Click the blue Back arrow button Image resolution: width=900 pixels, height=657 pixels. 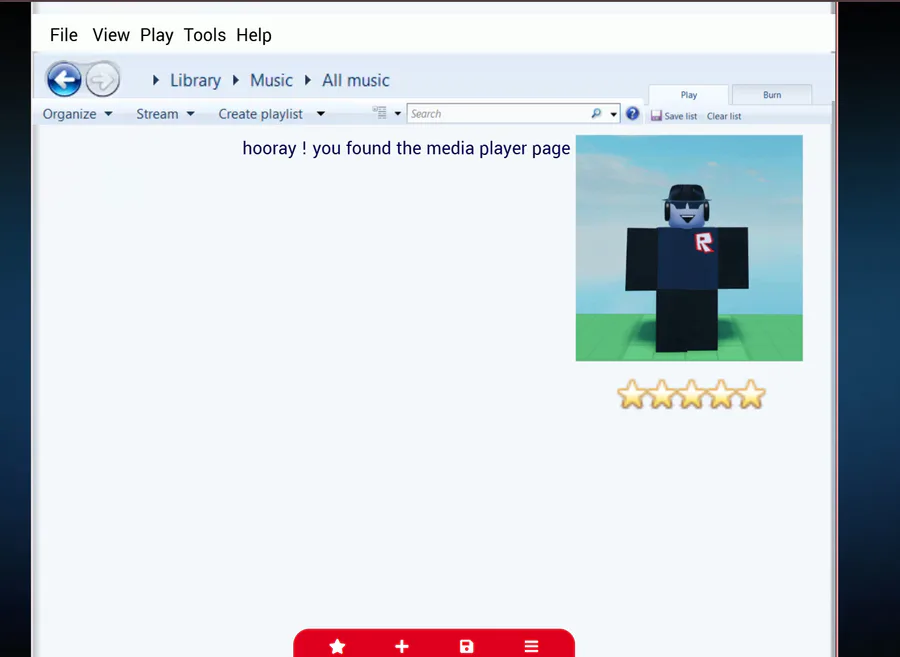(64, 79)
